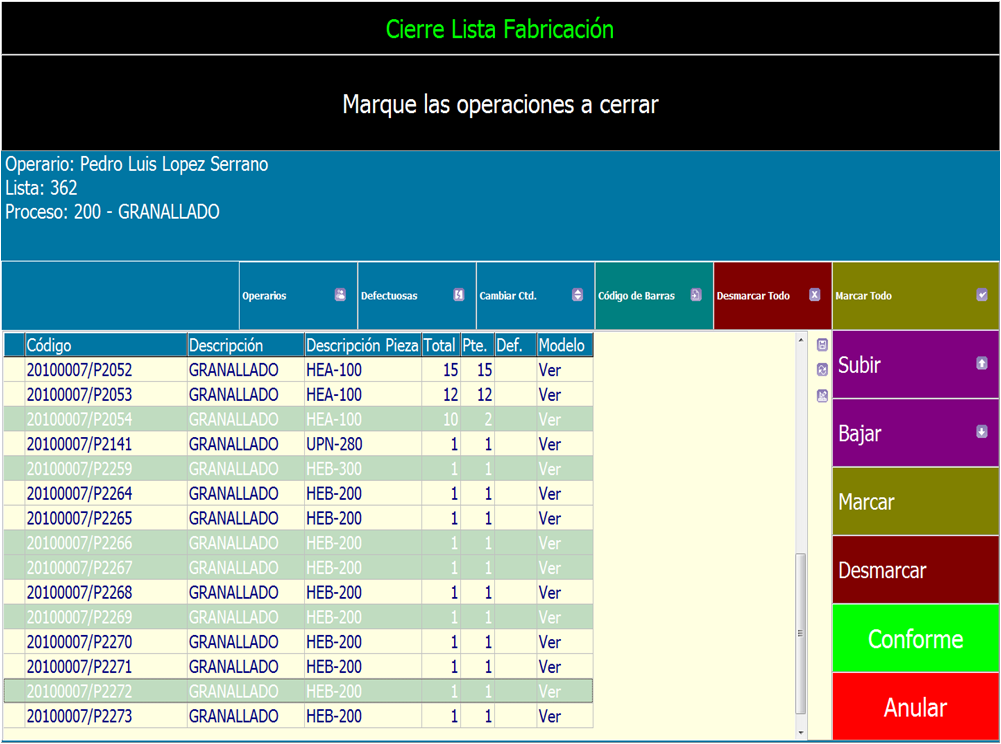1001x744 pixels.
Task: Check all rows with Marcar Todo
Action: 915,296
